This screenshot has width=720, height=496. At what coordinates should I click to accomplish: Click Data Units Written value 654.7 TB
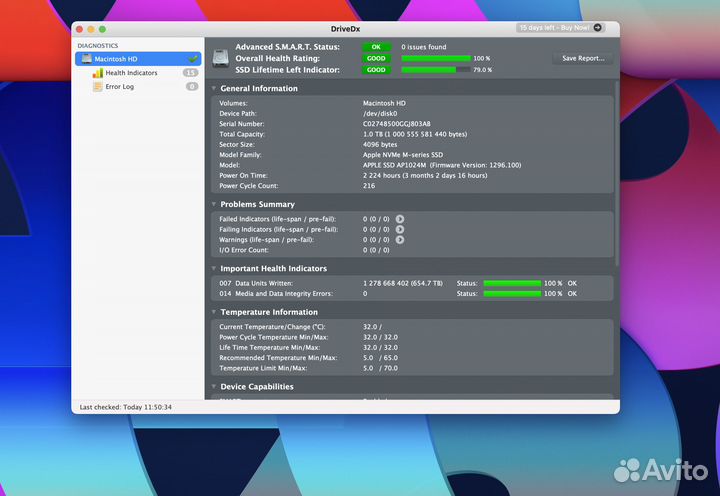click(x=403, y=283)
